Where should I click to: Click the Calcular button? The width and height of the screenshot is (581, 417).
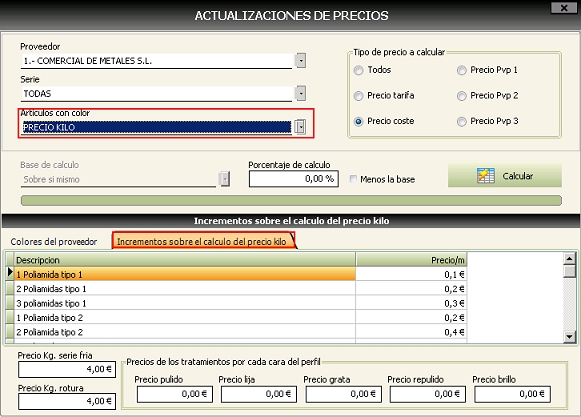pyautogui.click(x=505, y=175)
